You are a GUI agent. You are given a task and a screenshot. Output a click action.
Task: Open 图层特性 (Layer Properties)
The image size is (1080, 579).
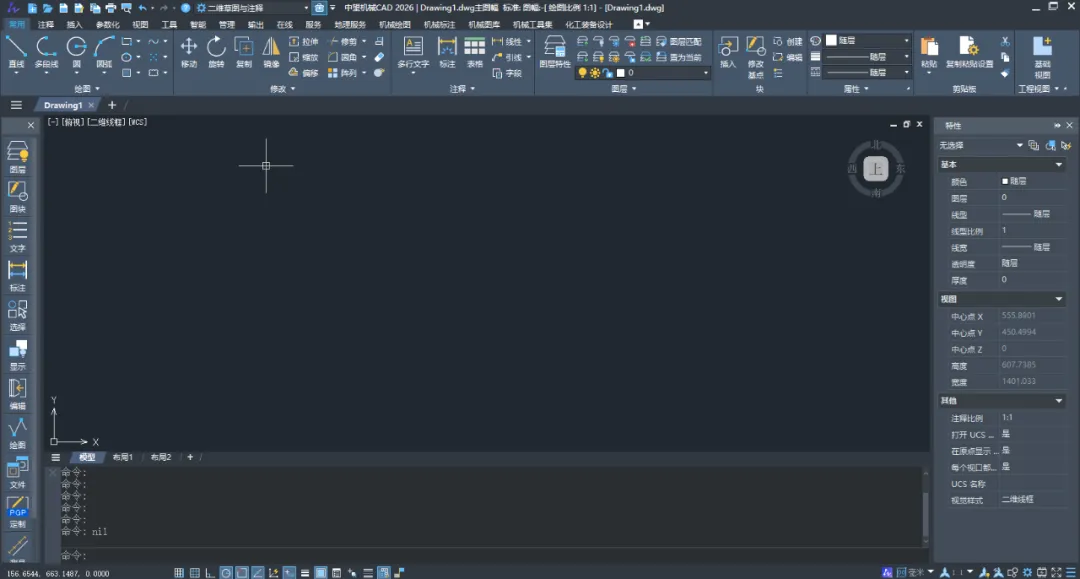[x=554, y=52]
